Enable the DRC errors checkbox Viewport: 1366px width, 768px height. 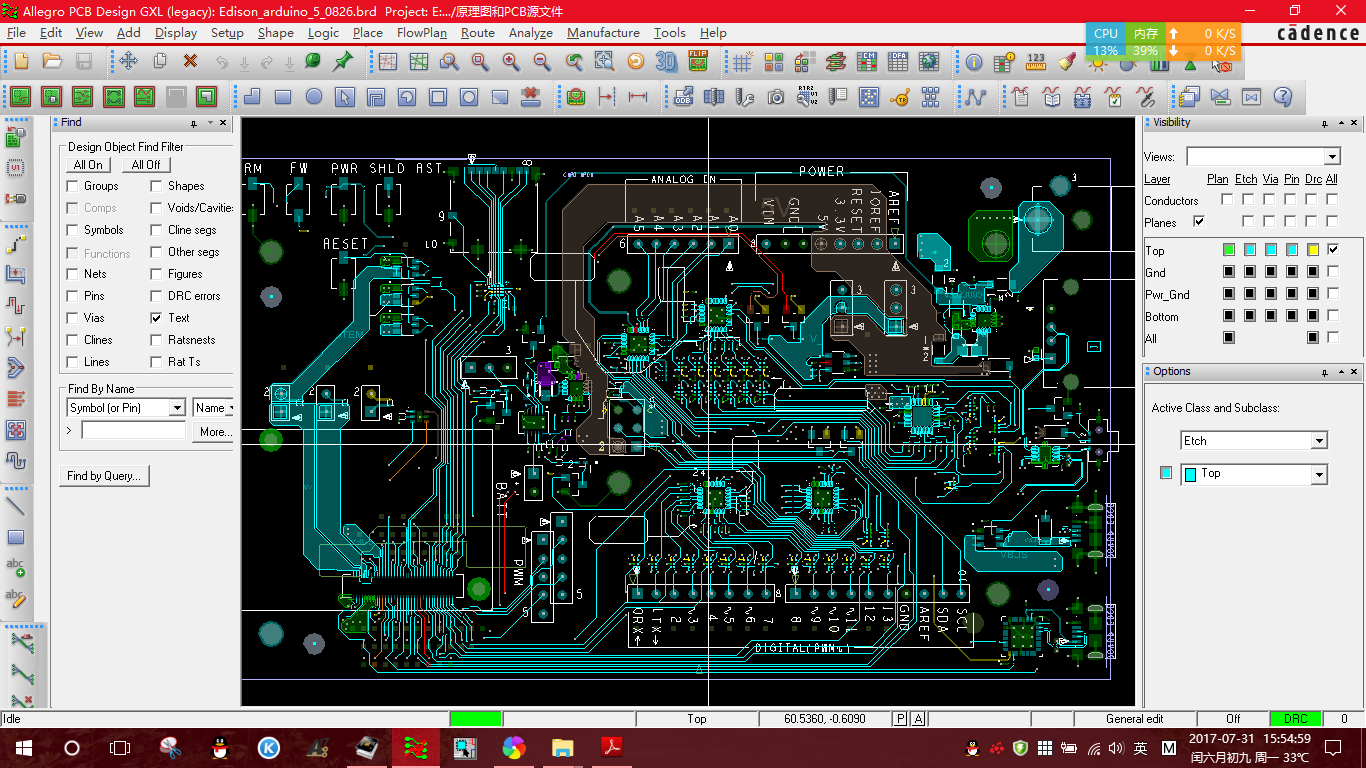pyautogui.click(x=156, y=296)
